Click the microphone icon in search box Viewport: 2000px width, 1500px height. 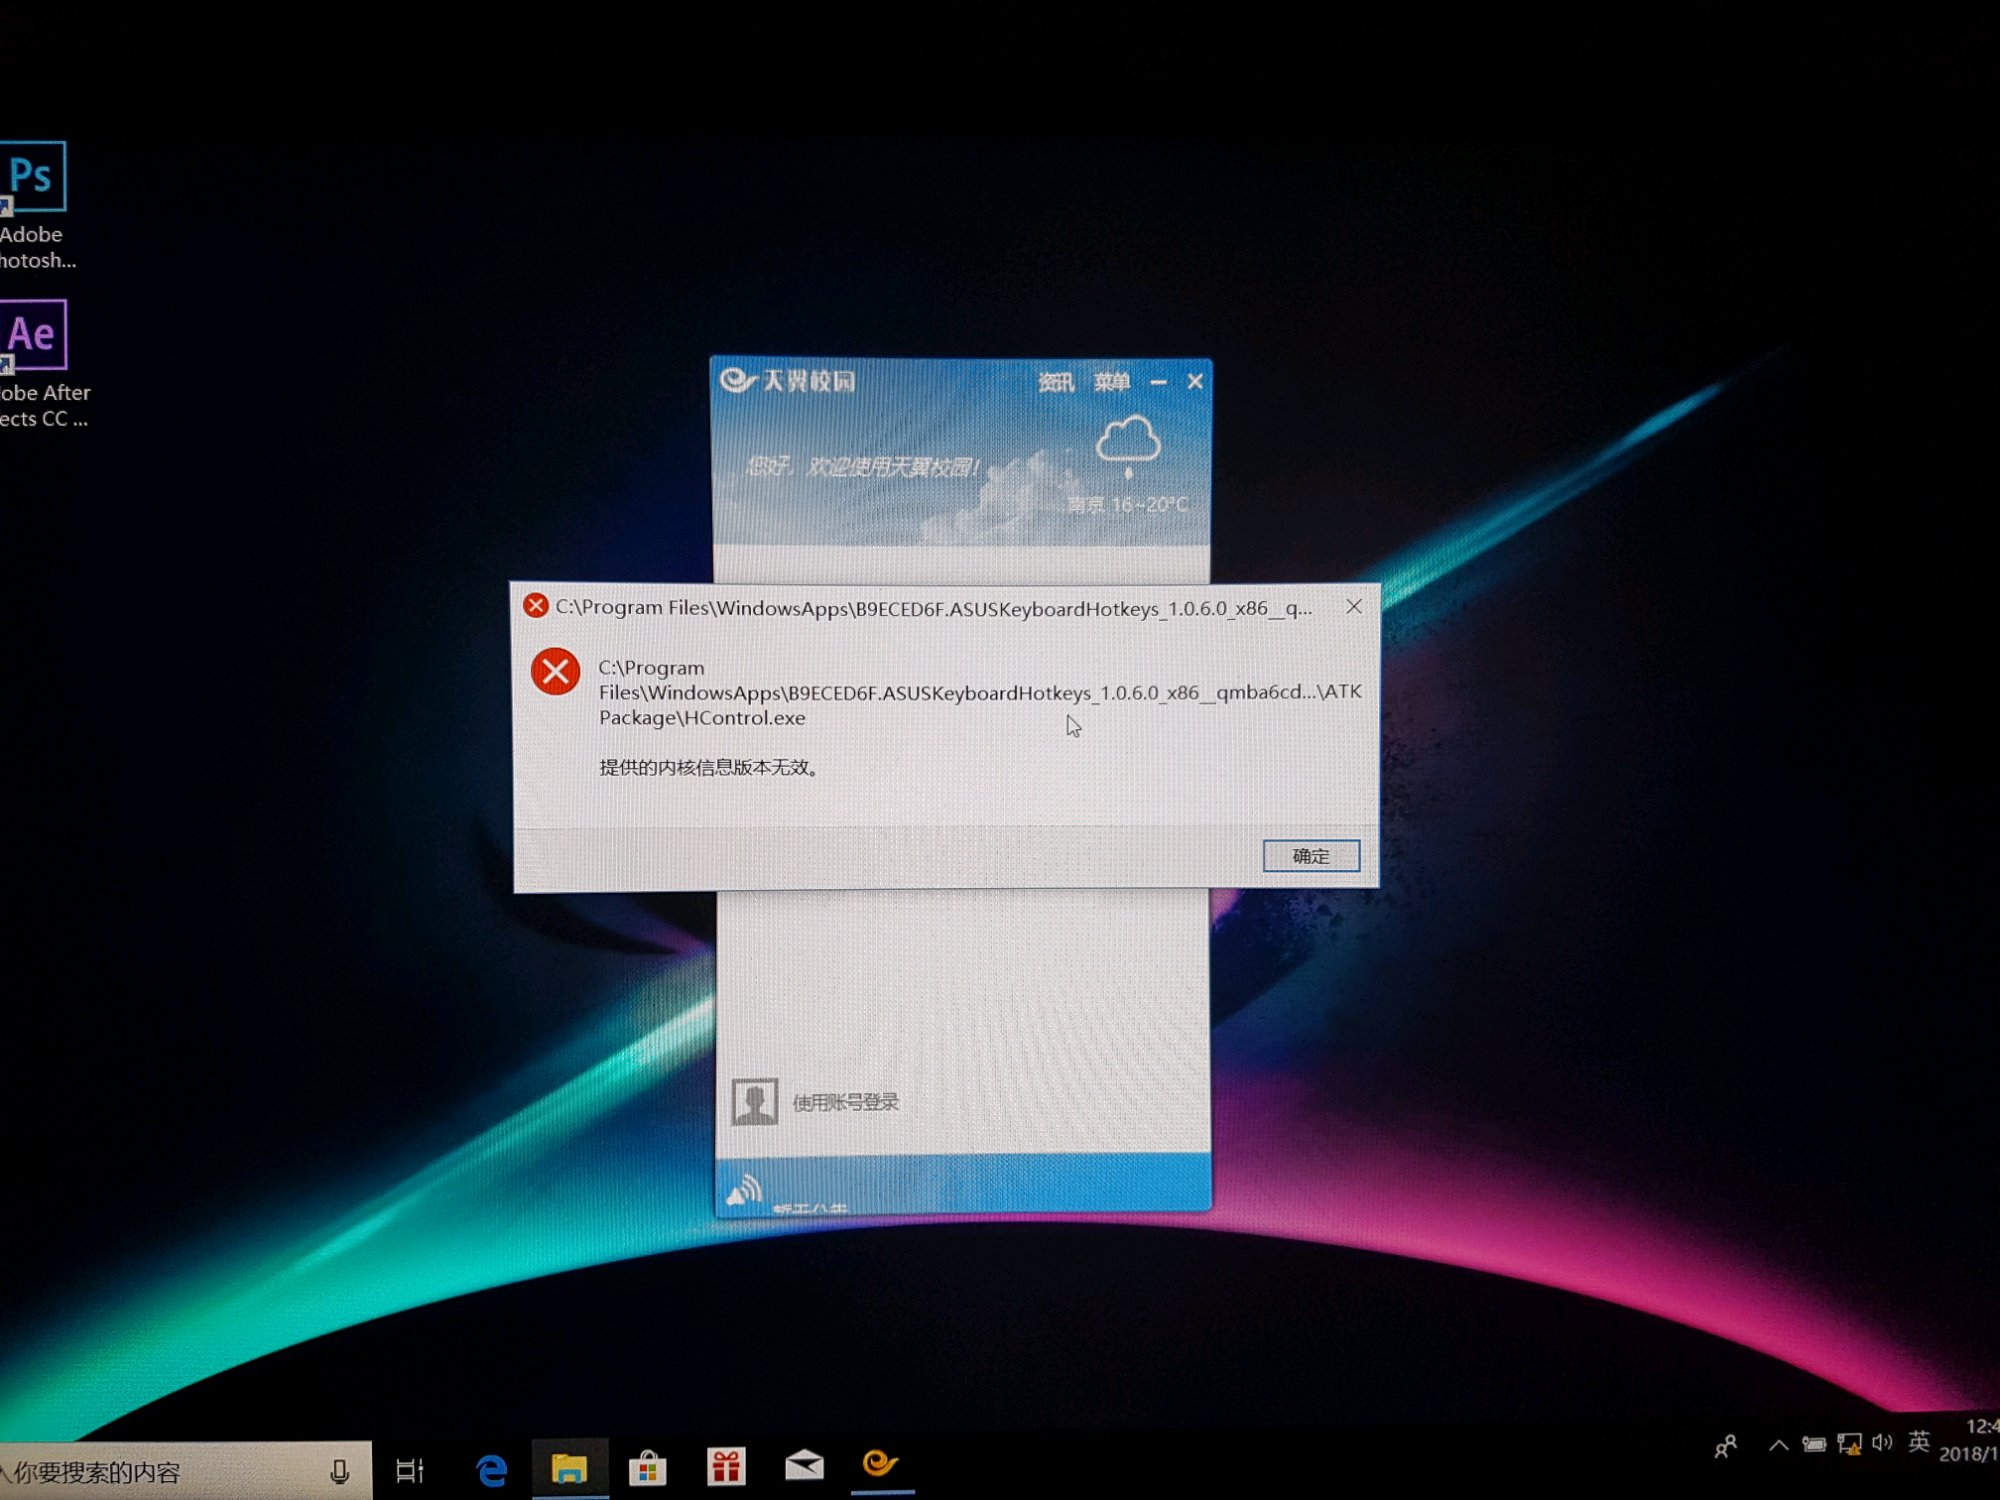point(340,1471)
